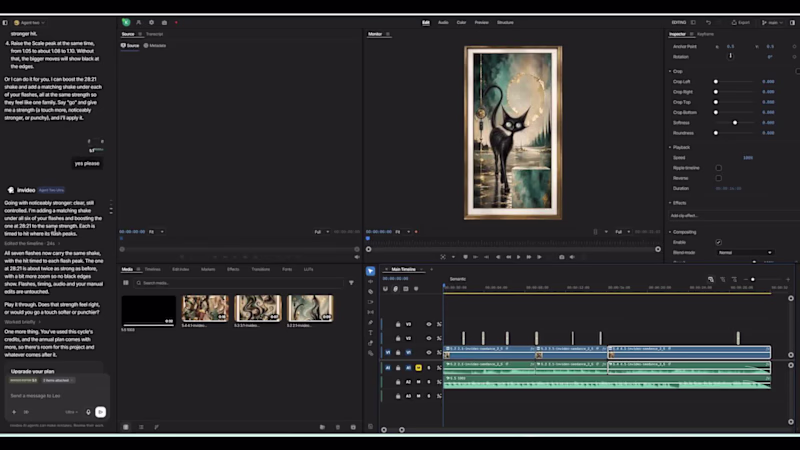
Task: Open the Monitor Full quality dropdown
Action: (622, 232)
